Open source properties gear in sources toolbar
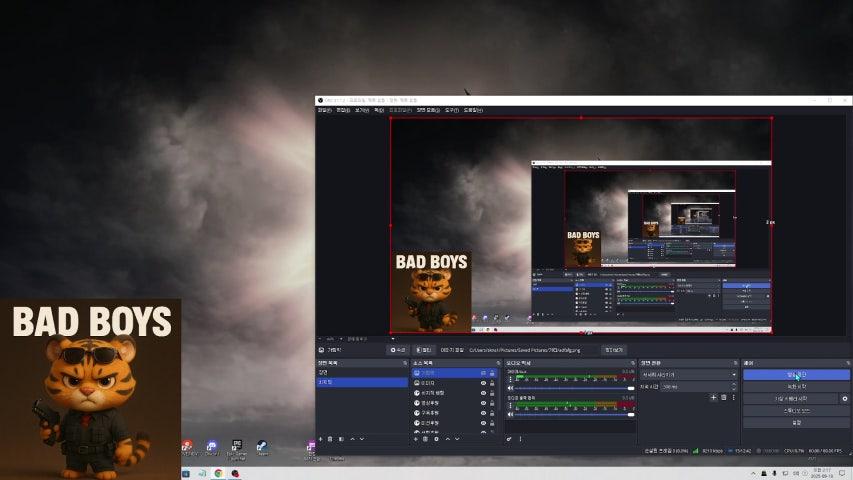853x480 pixels. coord(436,439)
